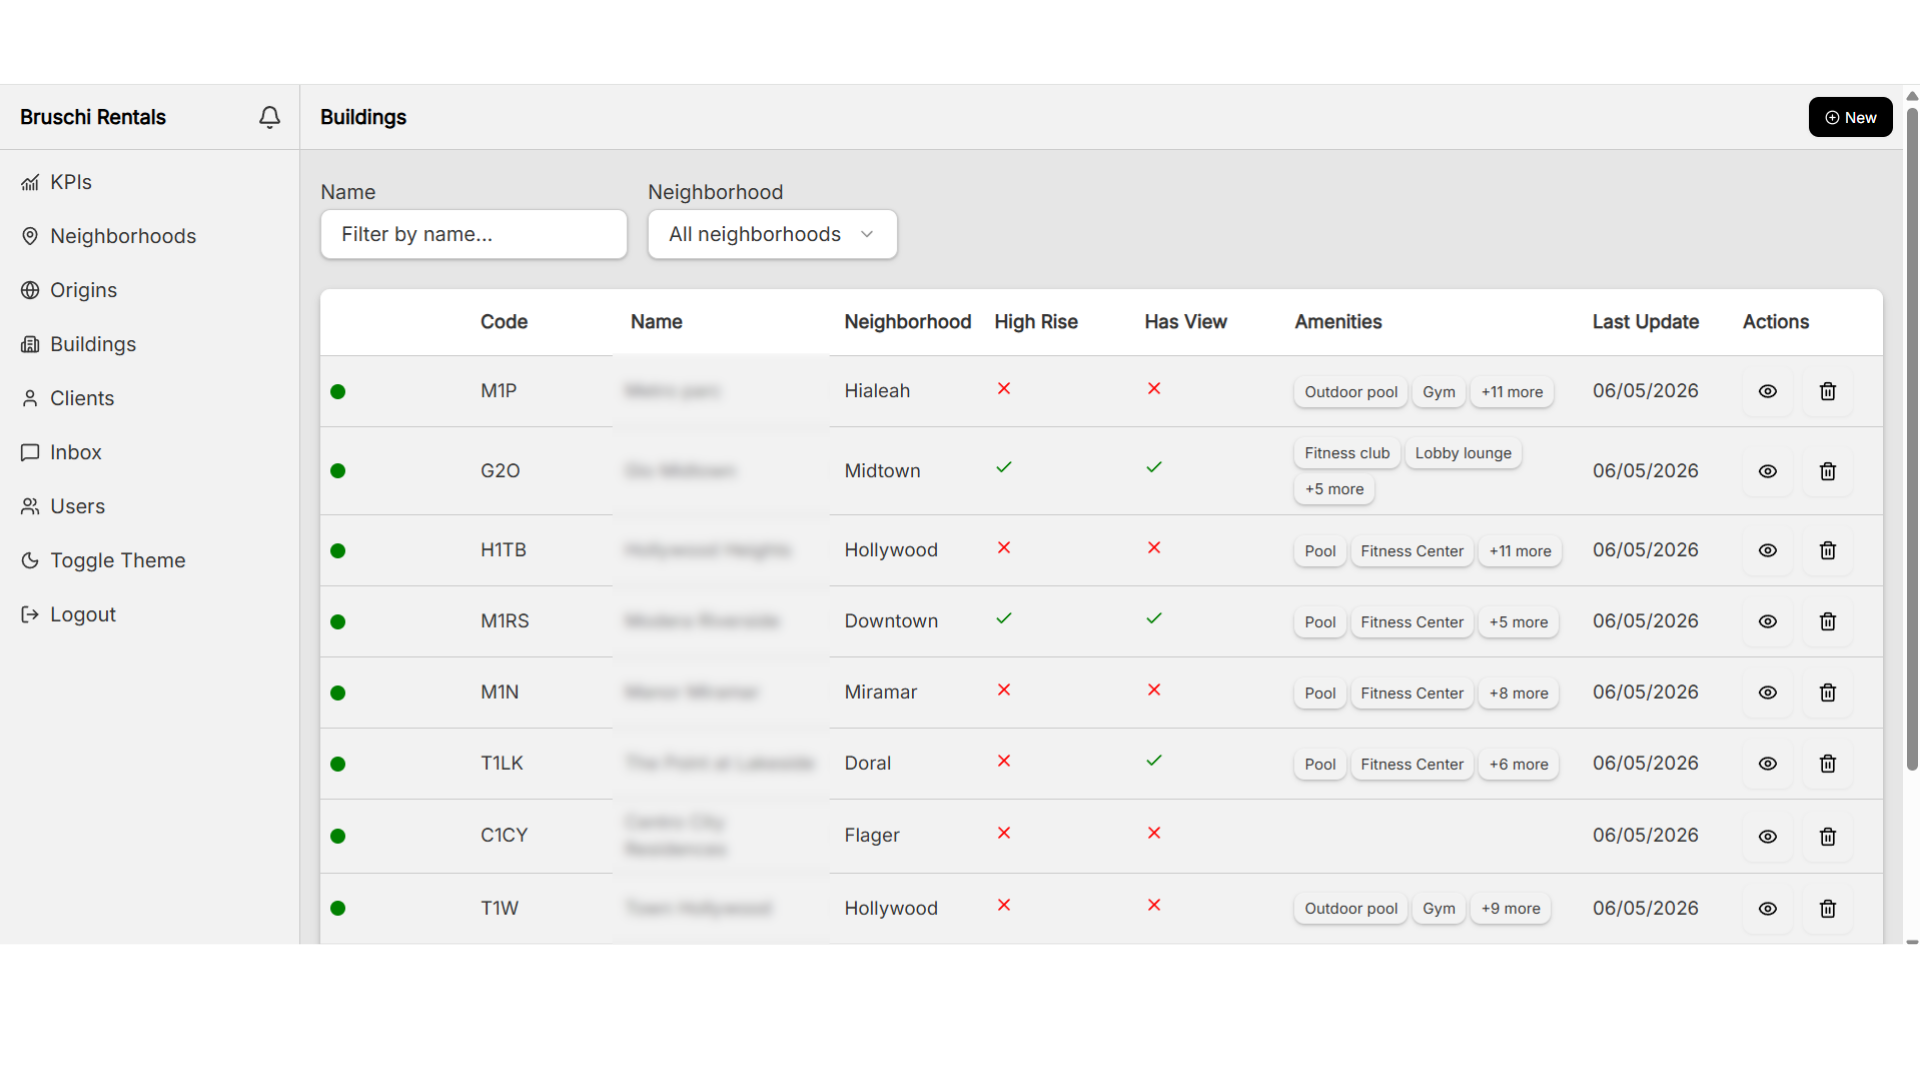
Task: Click the Inbox message icon
Action: click(x=30, y=452)
